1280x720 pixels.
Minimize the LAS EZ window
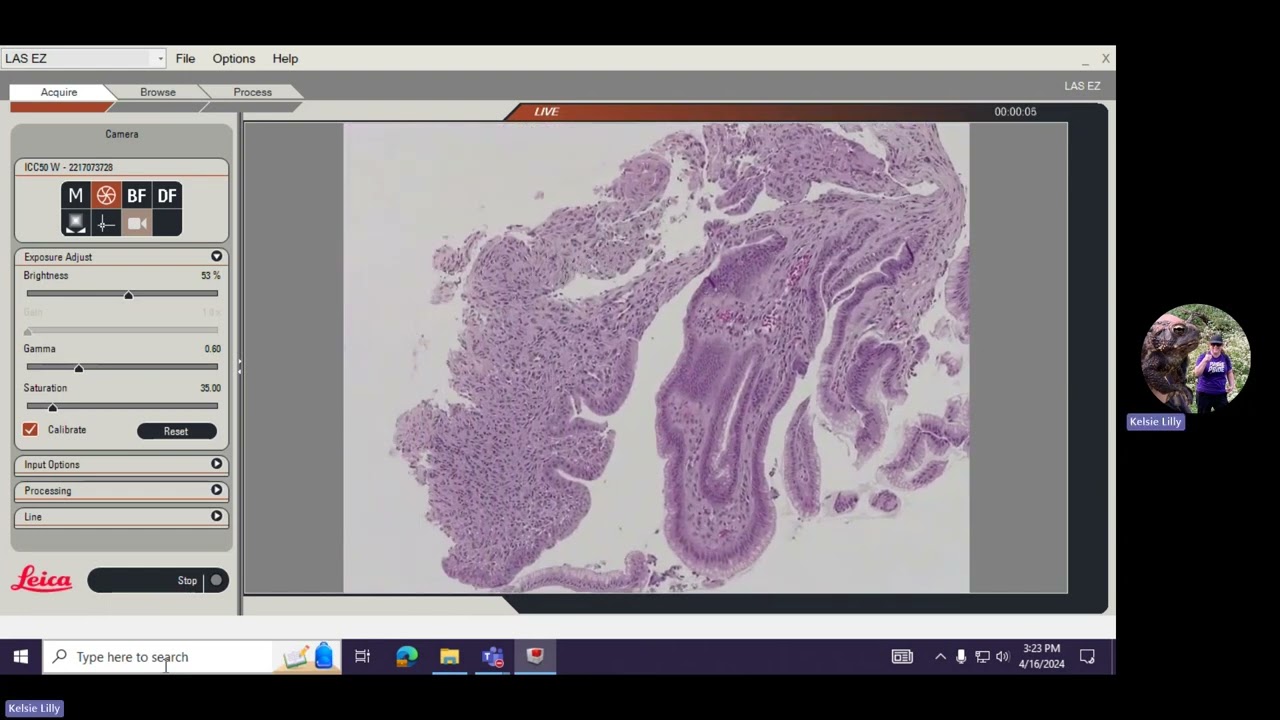click(x=1085, y=59)
